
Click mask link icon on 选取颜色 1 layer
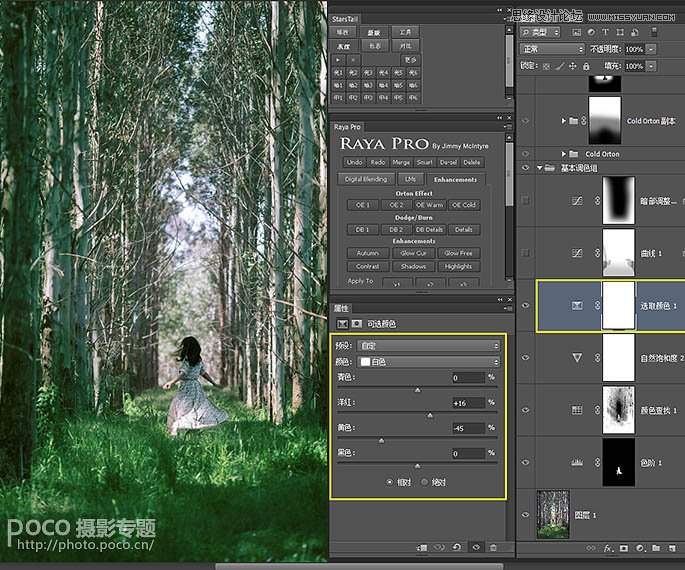tap(597, 305)
